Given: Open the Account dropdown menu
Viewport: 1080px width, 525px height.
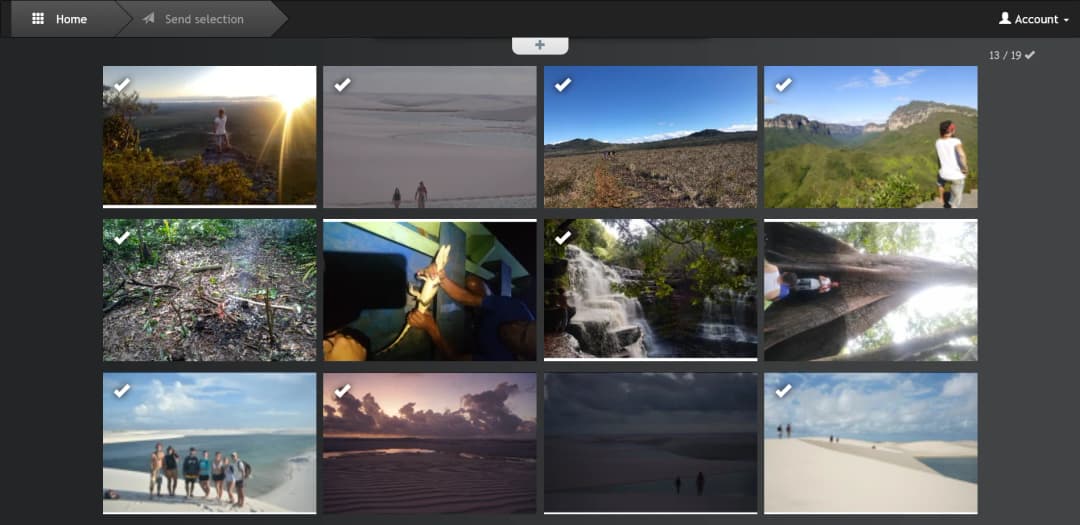Looking at the screenshot, I should [x=1034, y=19].
